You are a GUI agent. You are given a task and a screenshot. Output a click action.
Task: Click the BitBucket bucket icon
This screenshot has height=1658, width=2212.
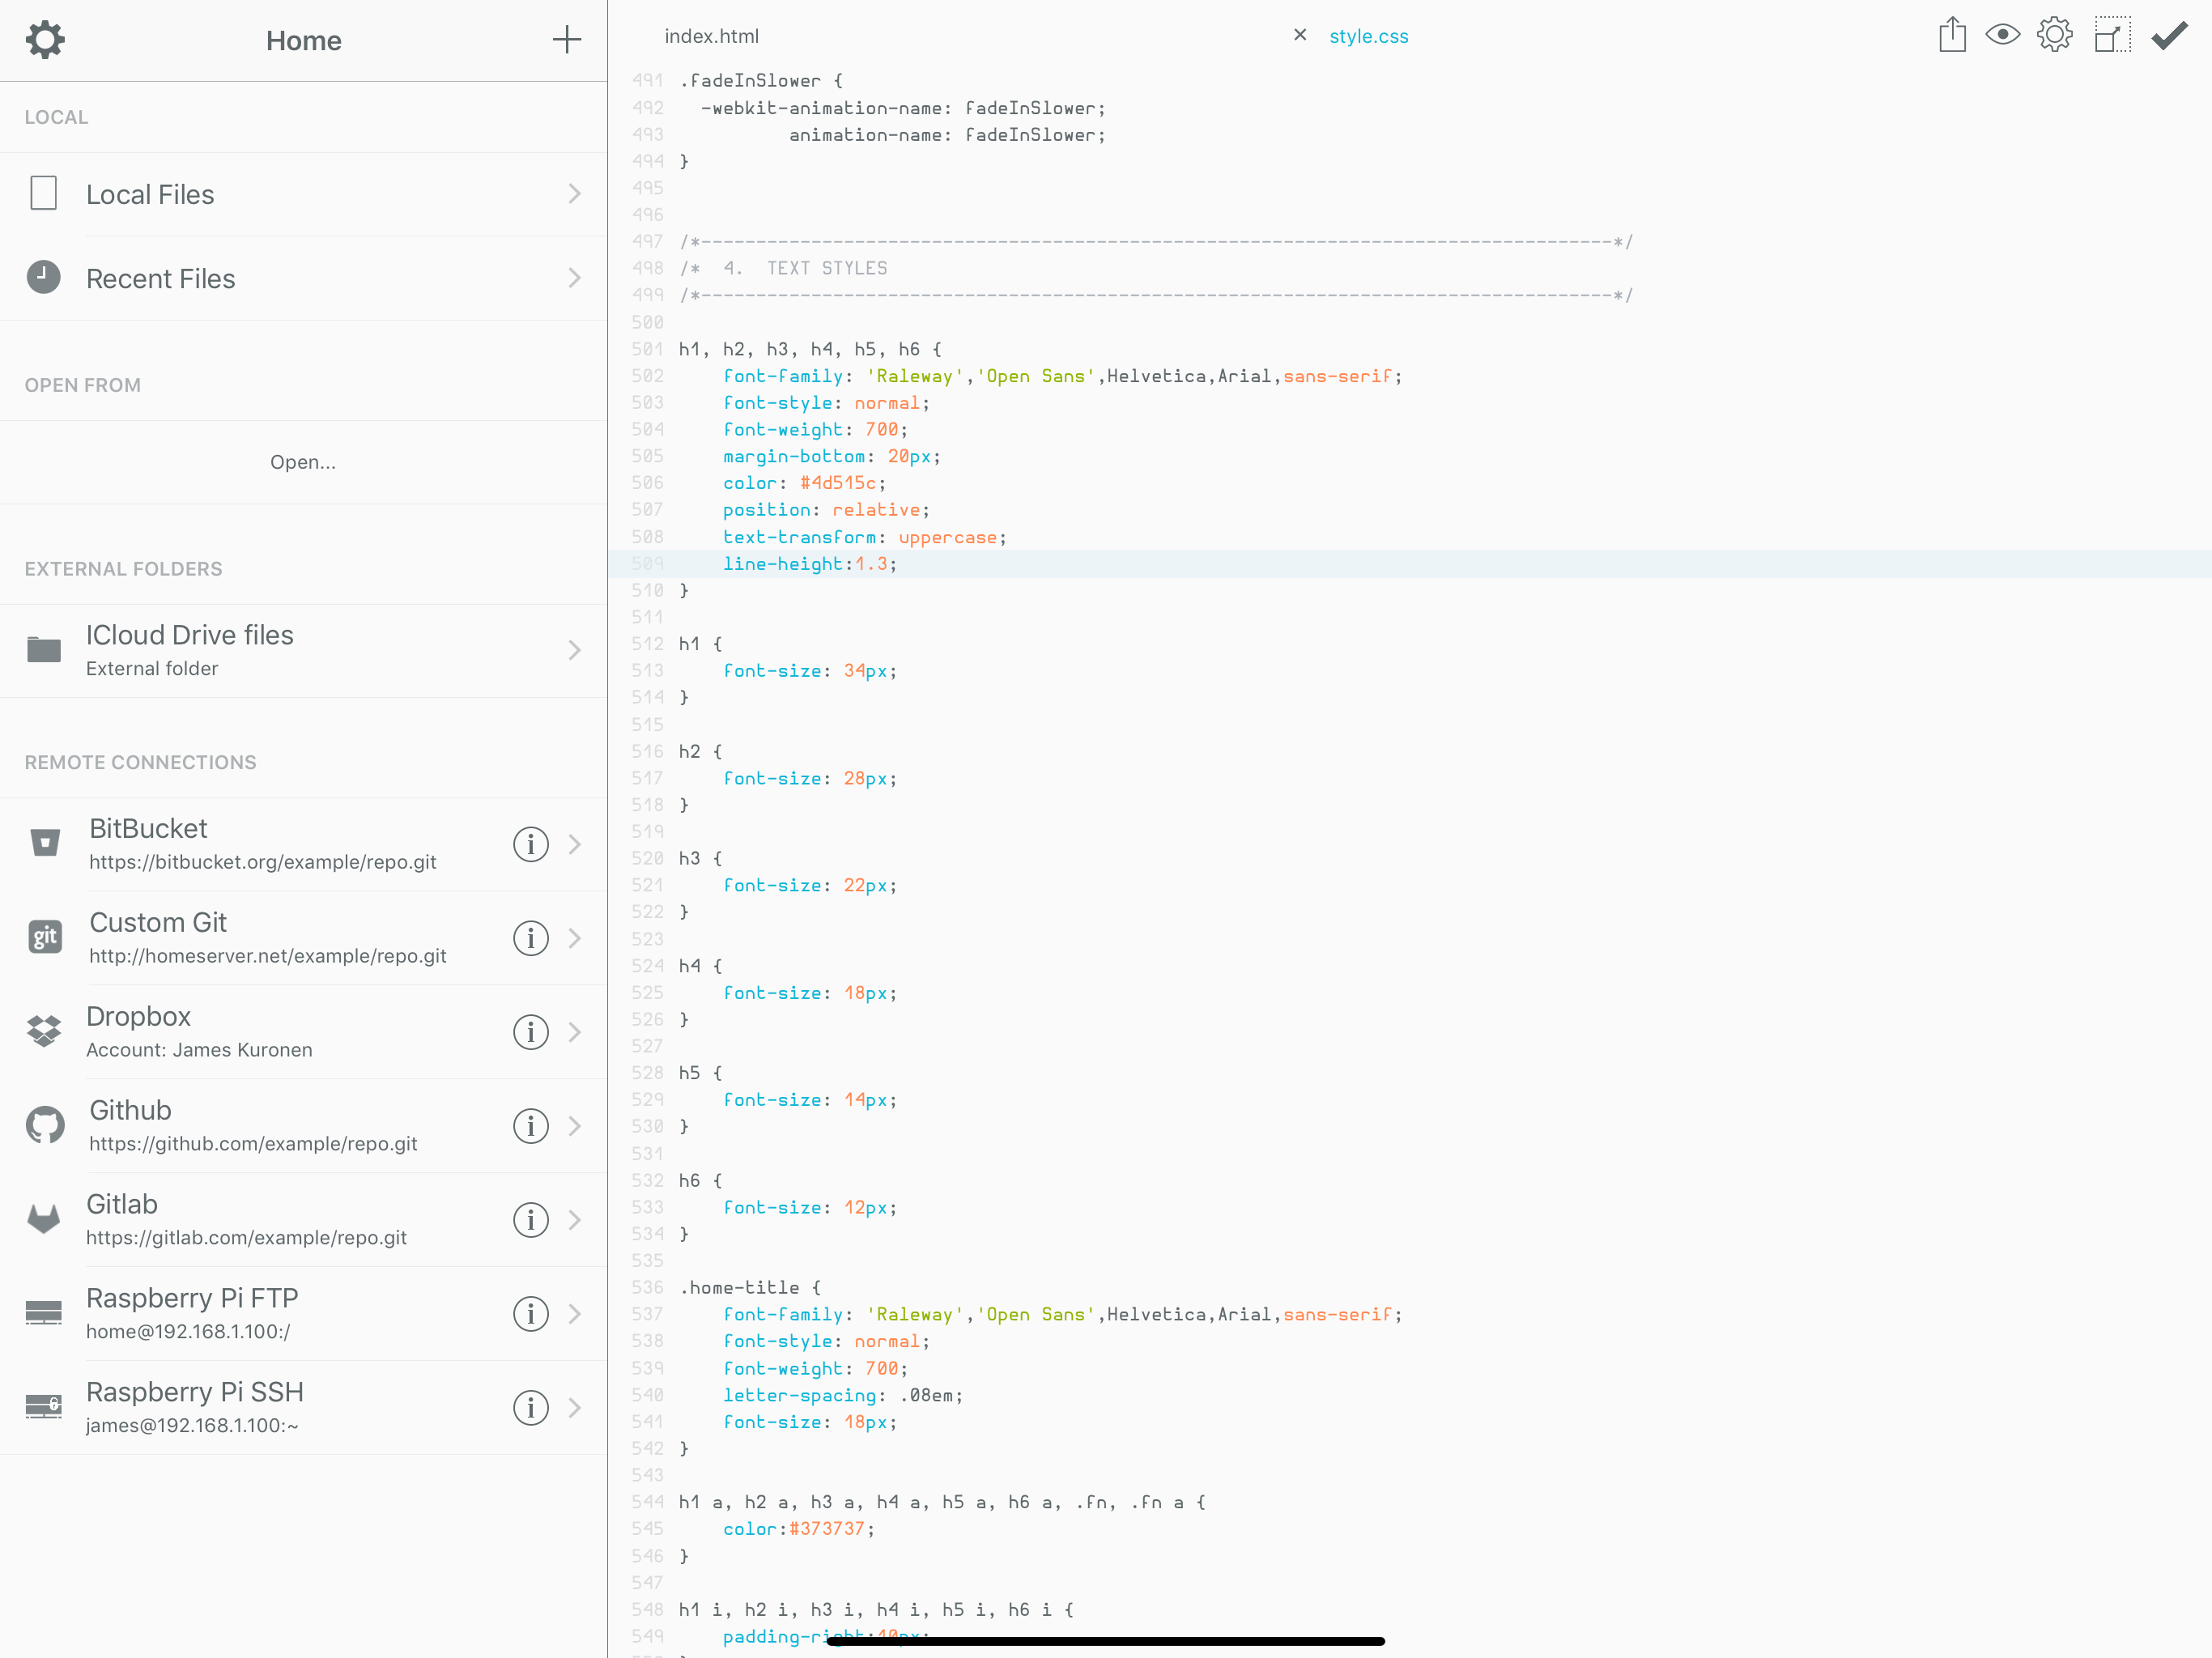tap(45, 843)
